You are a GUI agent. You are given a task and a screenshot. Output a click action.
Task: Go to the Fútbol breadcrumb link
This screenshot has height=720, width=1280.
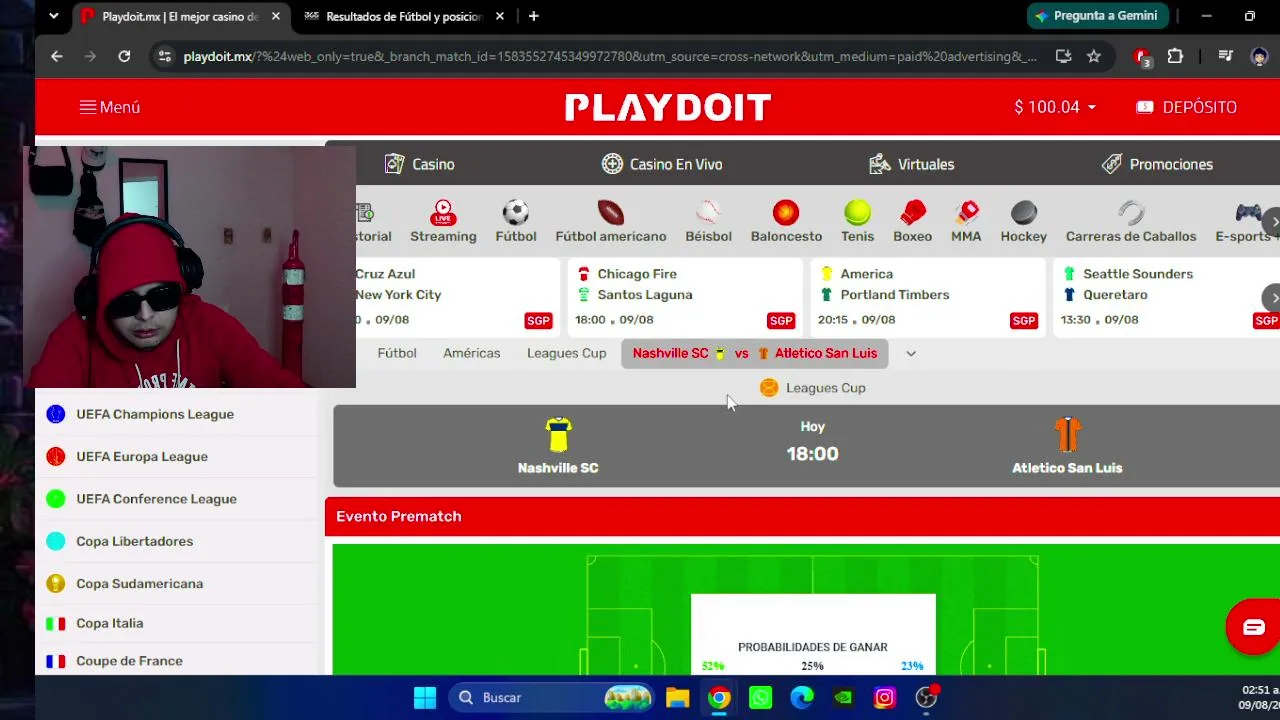point(397,353)
